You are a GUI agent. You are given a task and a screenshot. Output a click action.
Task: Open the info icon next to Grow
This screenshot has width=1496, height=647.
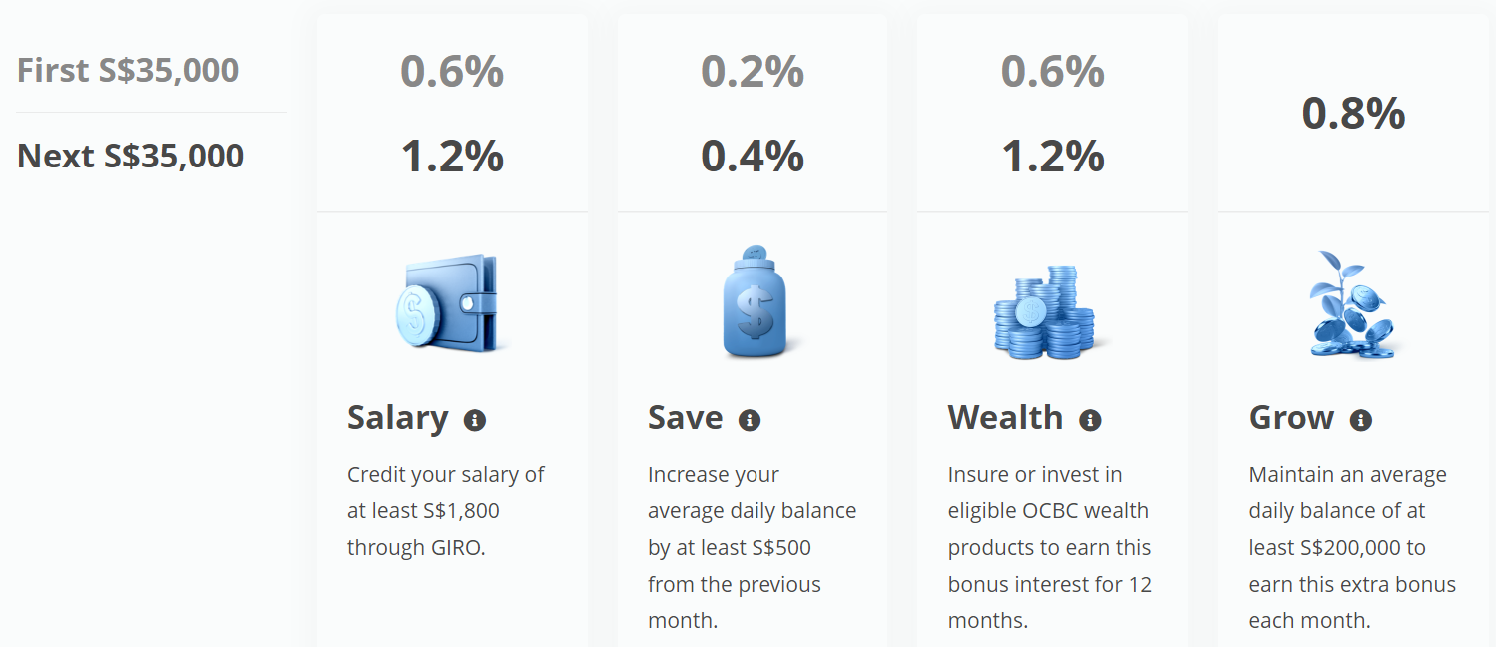[1360, 420]
